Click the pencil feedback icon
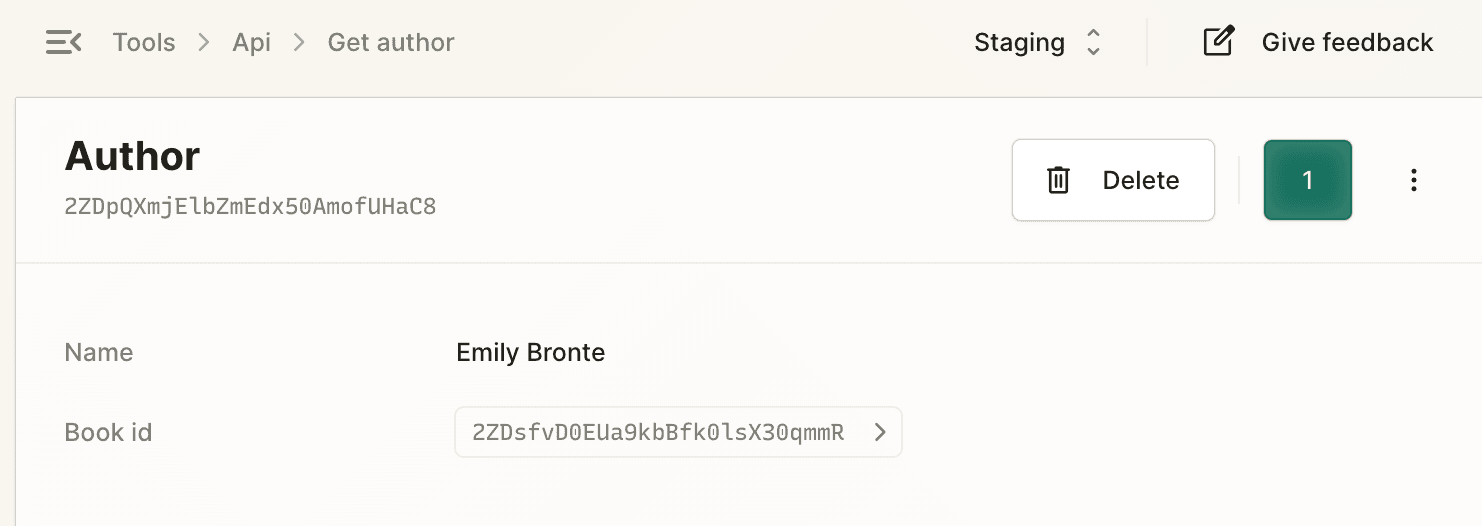 (x=1218, y=42)
